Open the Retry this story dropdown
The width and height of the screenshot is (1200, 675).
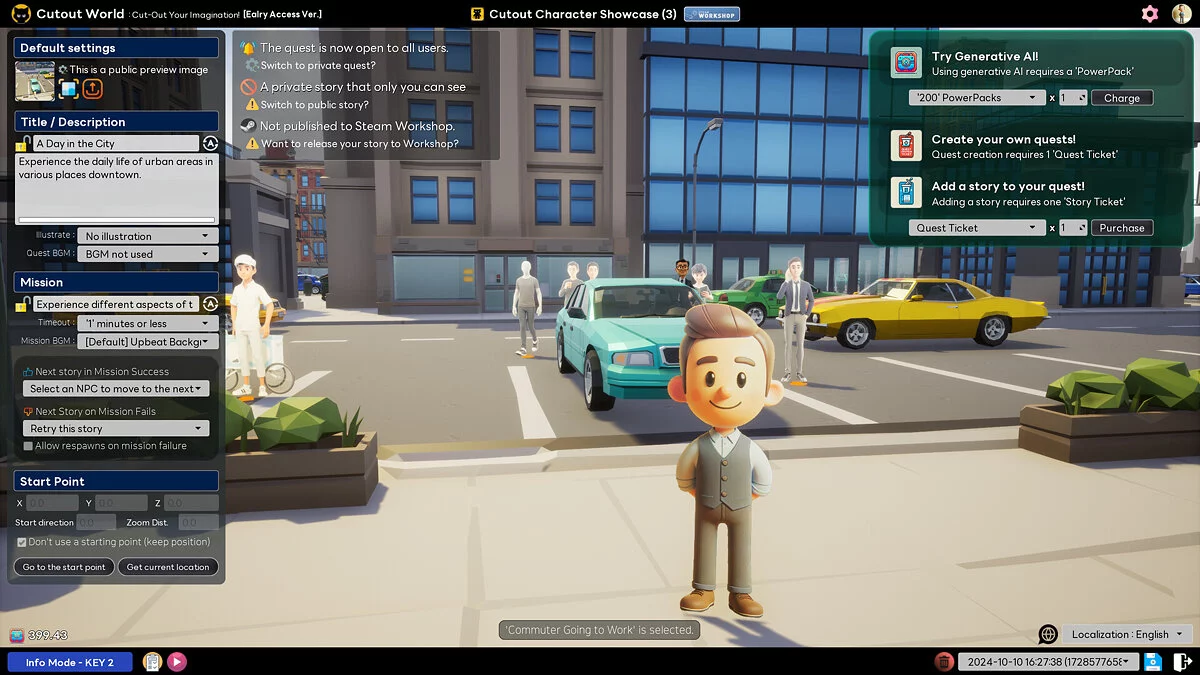point(115,429)
